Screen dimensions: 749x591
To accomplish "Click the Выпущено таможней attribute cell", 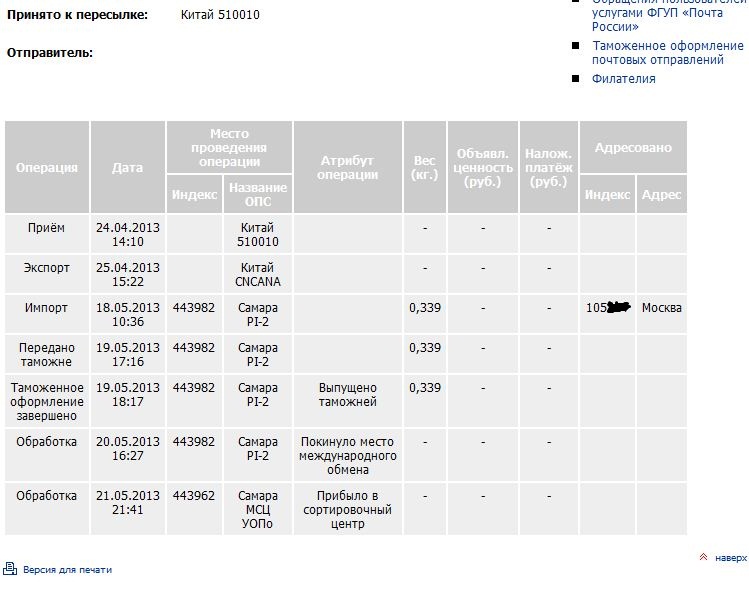I will [x=348, y=401].
